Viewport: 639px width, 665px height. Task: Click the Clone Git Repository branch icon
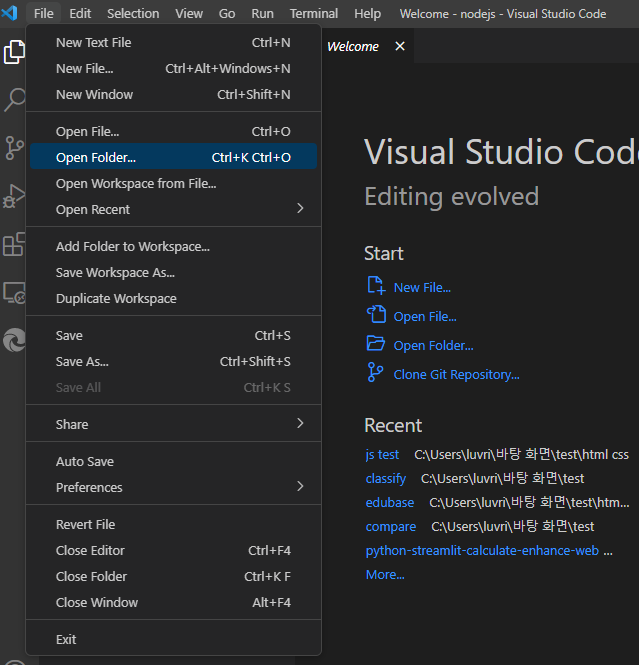tap(375, 372)
